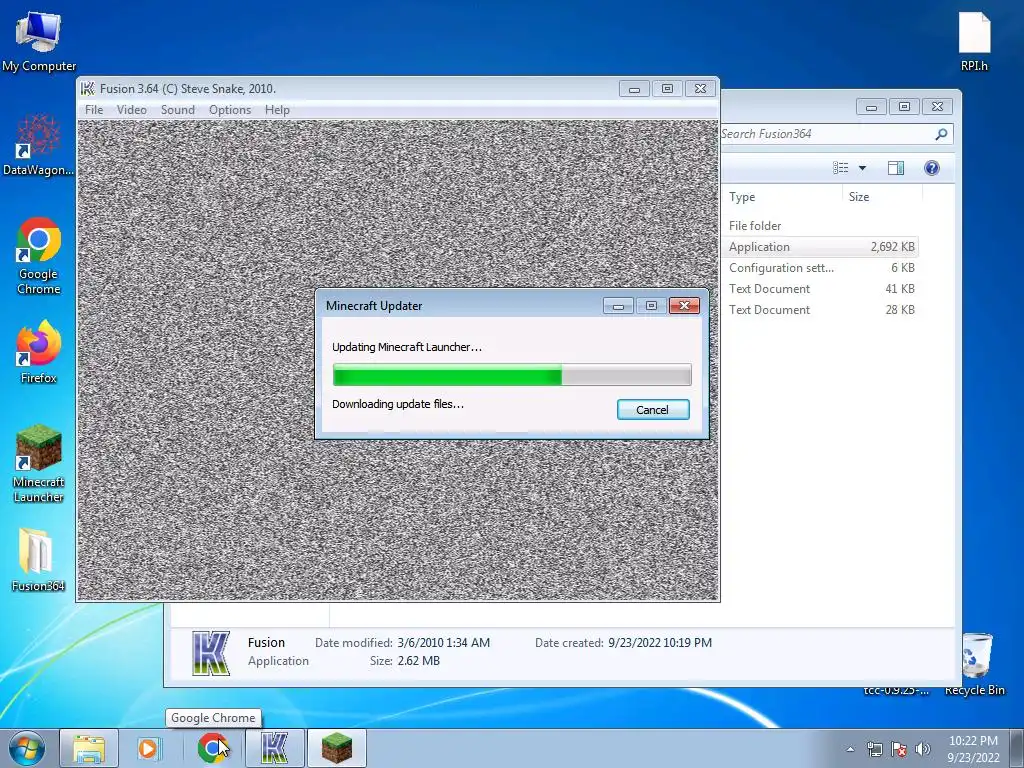Show hidden tray icons arrow
The width and height of the screenshot is (1024, 768).
pos(850,749)
